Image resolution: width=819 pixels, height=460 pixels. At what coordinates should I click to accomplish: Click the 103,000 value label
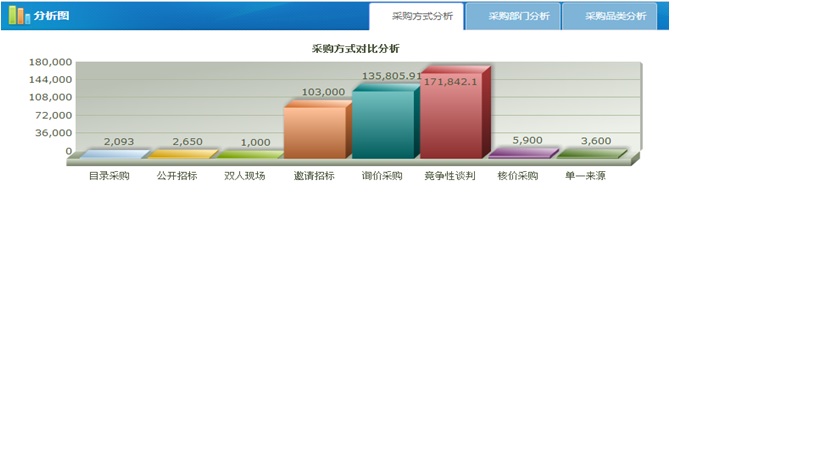coord(323,92)
